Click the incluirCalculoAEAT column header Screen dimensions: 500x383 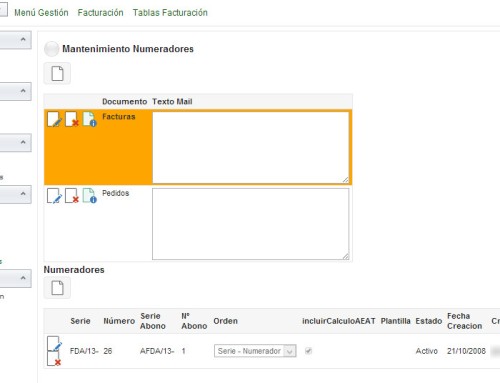pyautogui.click(x=339, y=321)
